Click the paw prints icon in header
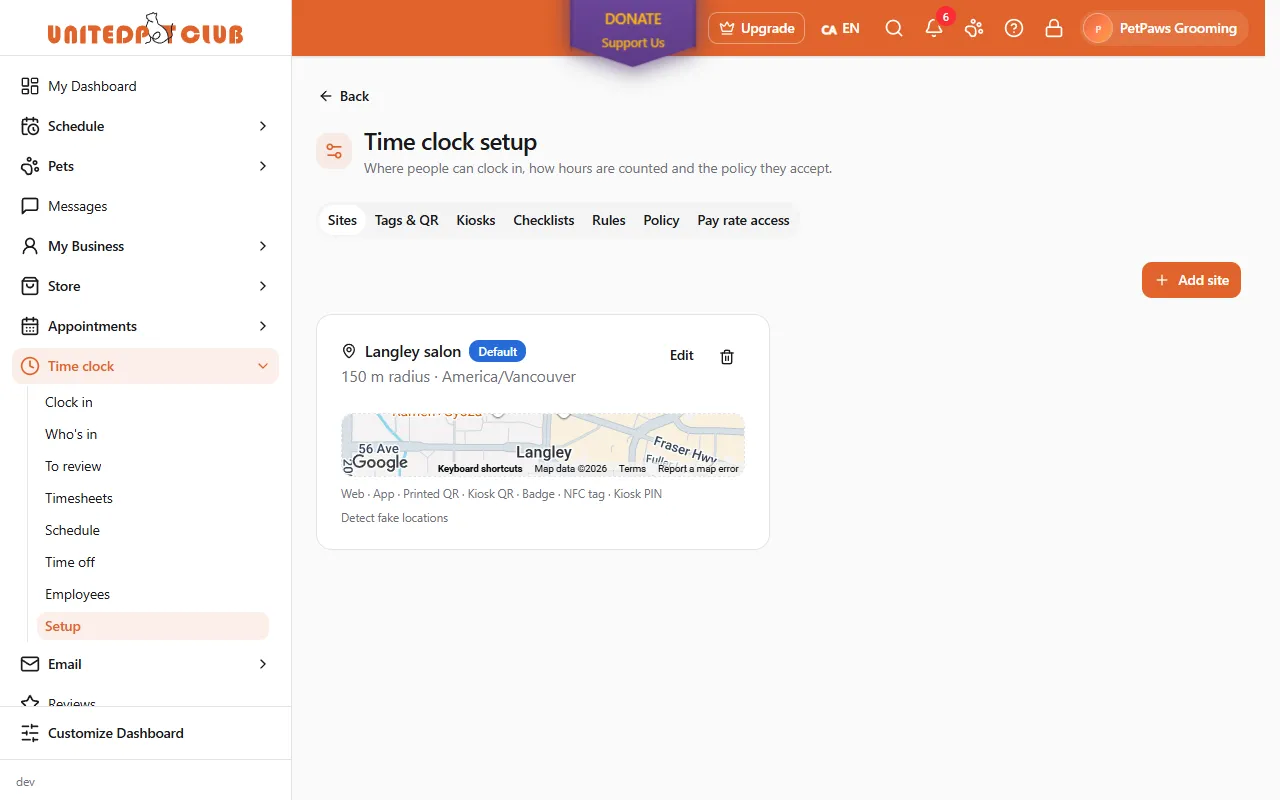 (x=974, y=28)
